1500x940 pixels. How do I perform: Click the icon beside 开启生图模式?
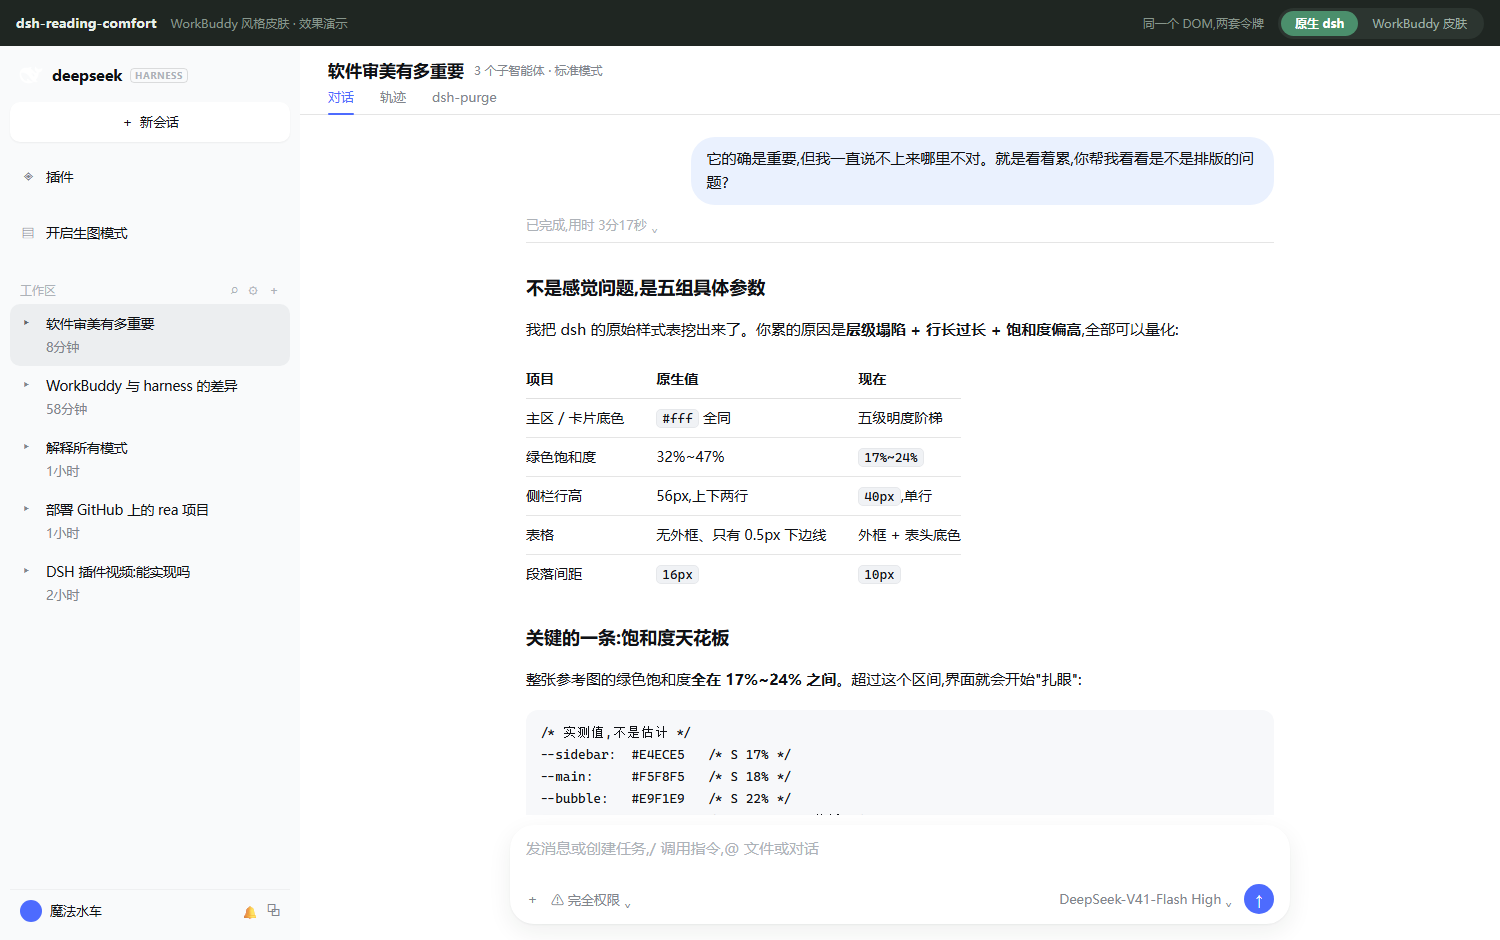point(28,233)
